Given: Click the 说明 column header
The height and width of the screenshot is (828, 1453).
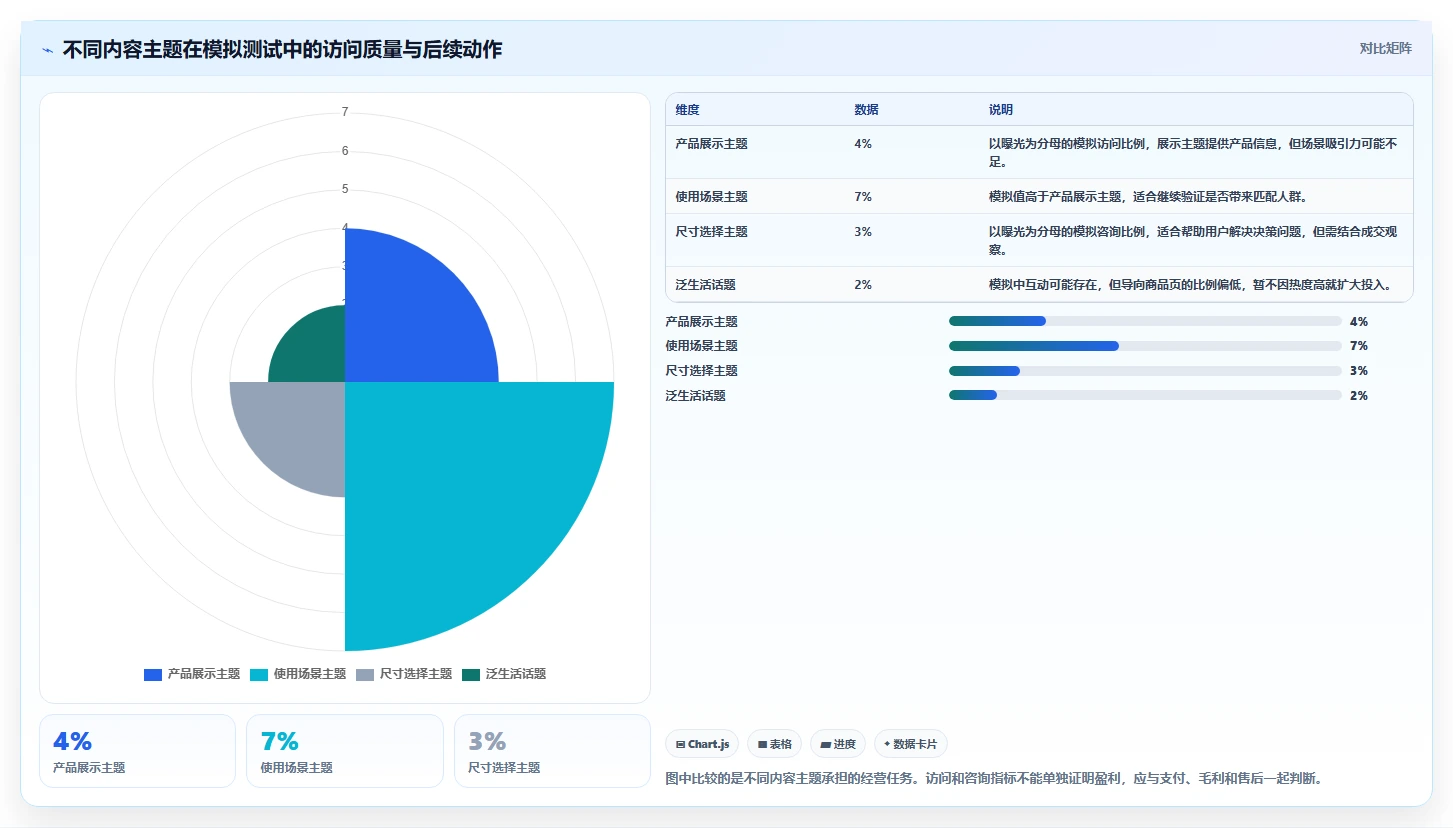Looking at the screenshot, I should tap(1001, 110).
